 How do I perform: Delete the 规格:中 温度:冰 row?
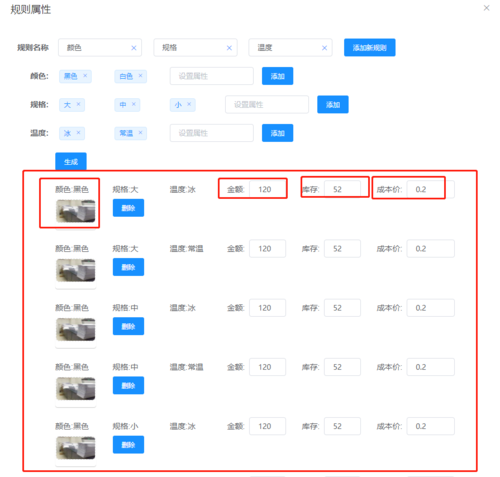pyautogui.click(x=128, y=326)
